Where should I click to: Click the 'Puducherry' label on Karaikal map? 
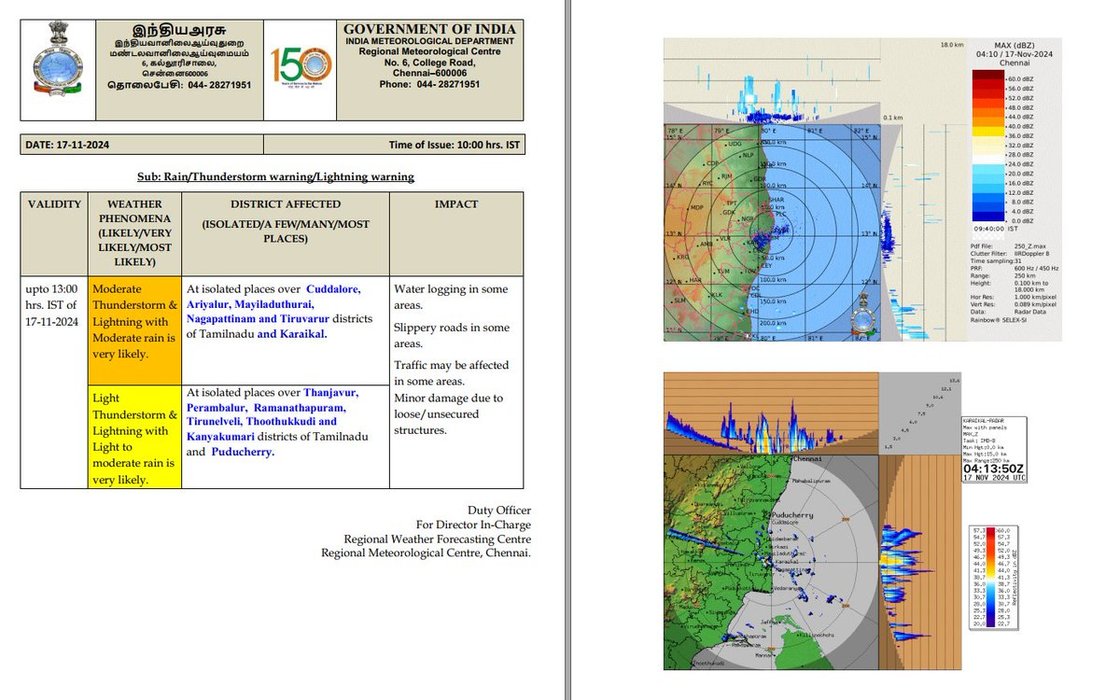tap(793, 514)
